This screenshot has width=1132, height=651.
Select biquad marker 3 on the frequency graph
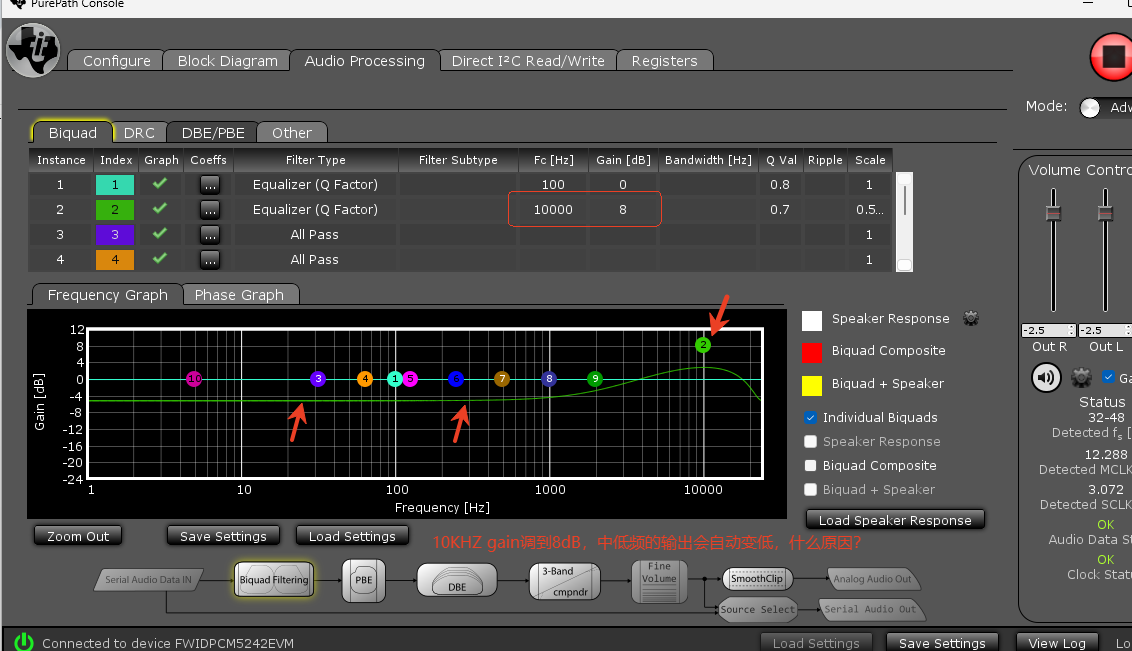(318, 379)
